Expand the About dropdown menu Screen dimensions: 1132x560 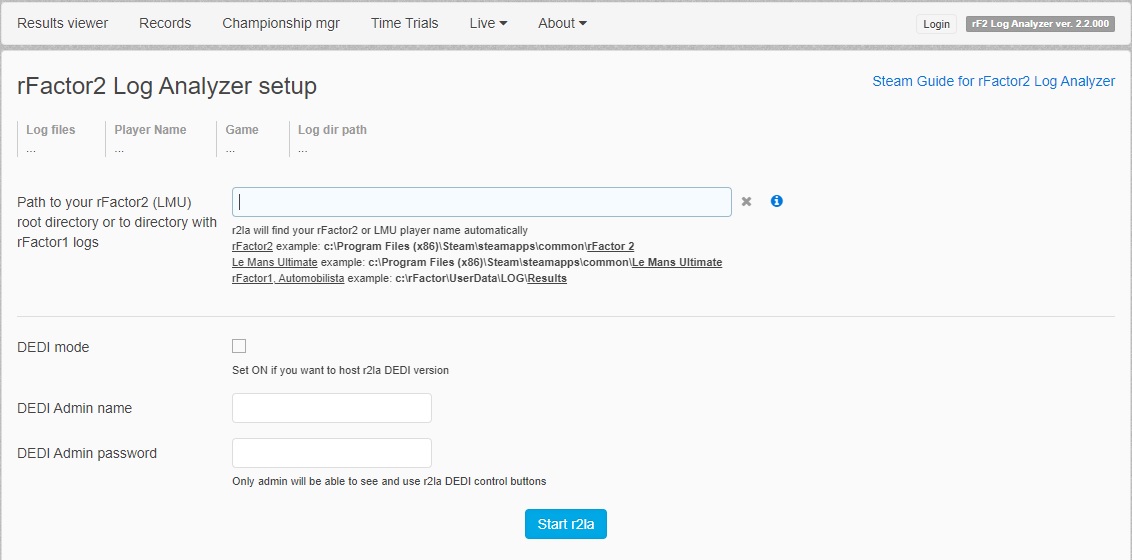pos(562,23)
